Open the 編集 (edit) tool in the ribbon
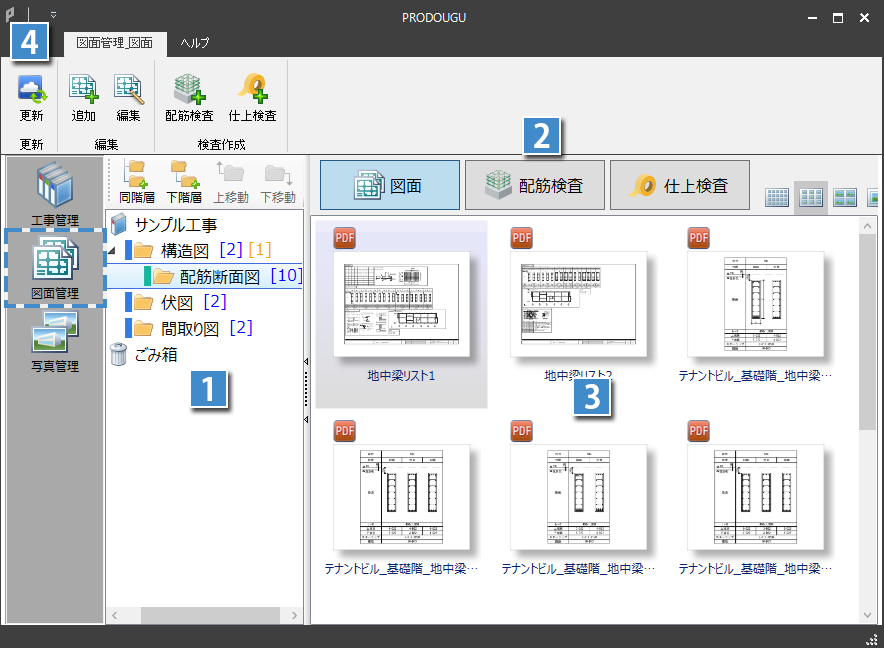 pos(128,97)
